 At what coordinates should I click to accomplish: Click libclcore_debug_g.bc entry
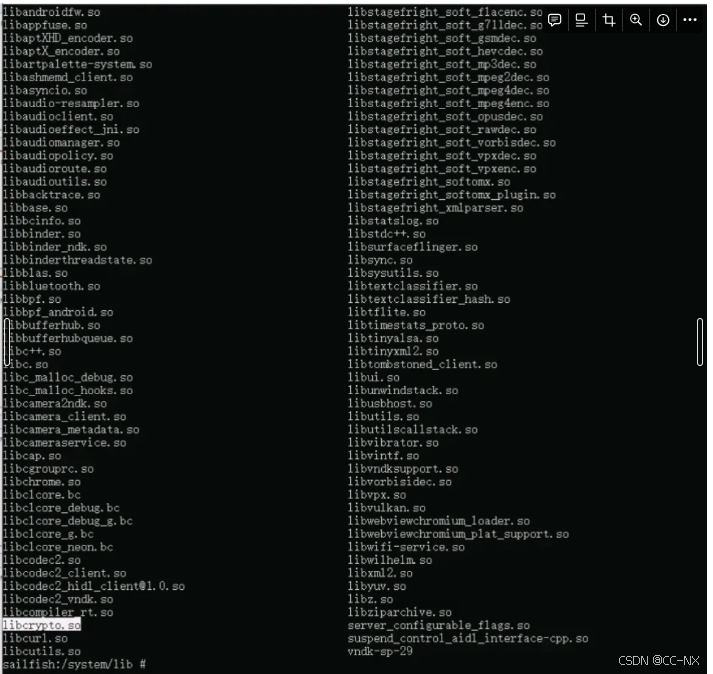click(x=68, y=521)
